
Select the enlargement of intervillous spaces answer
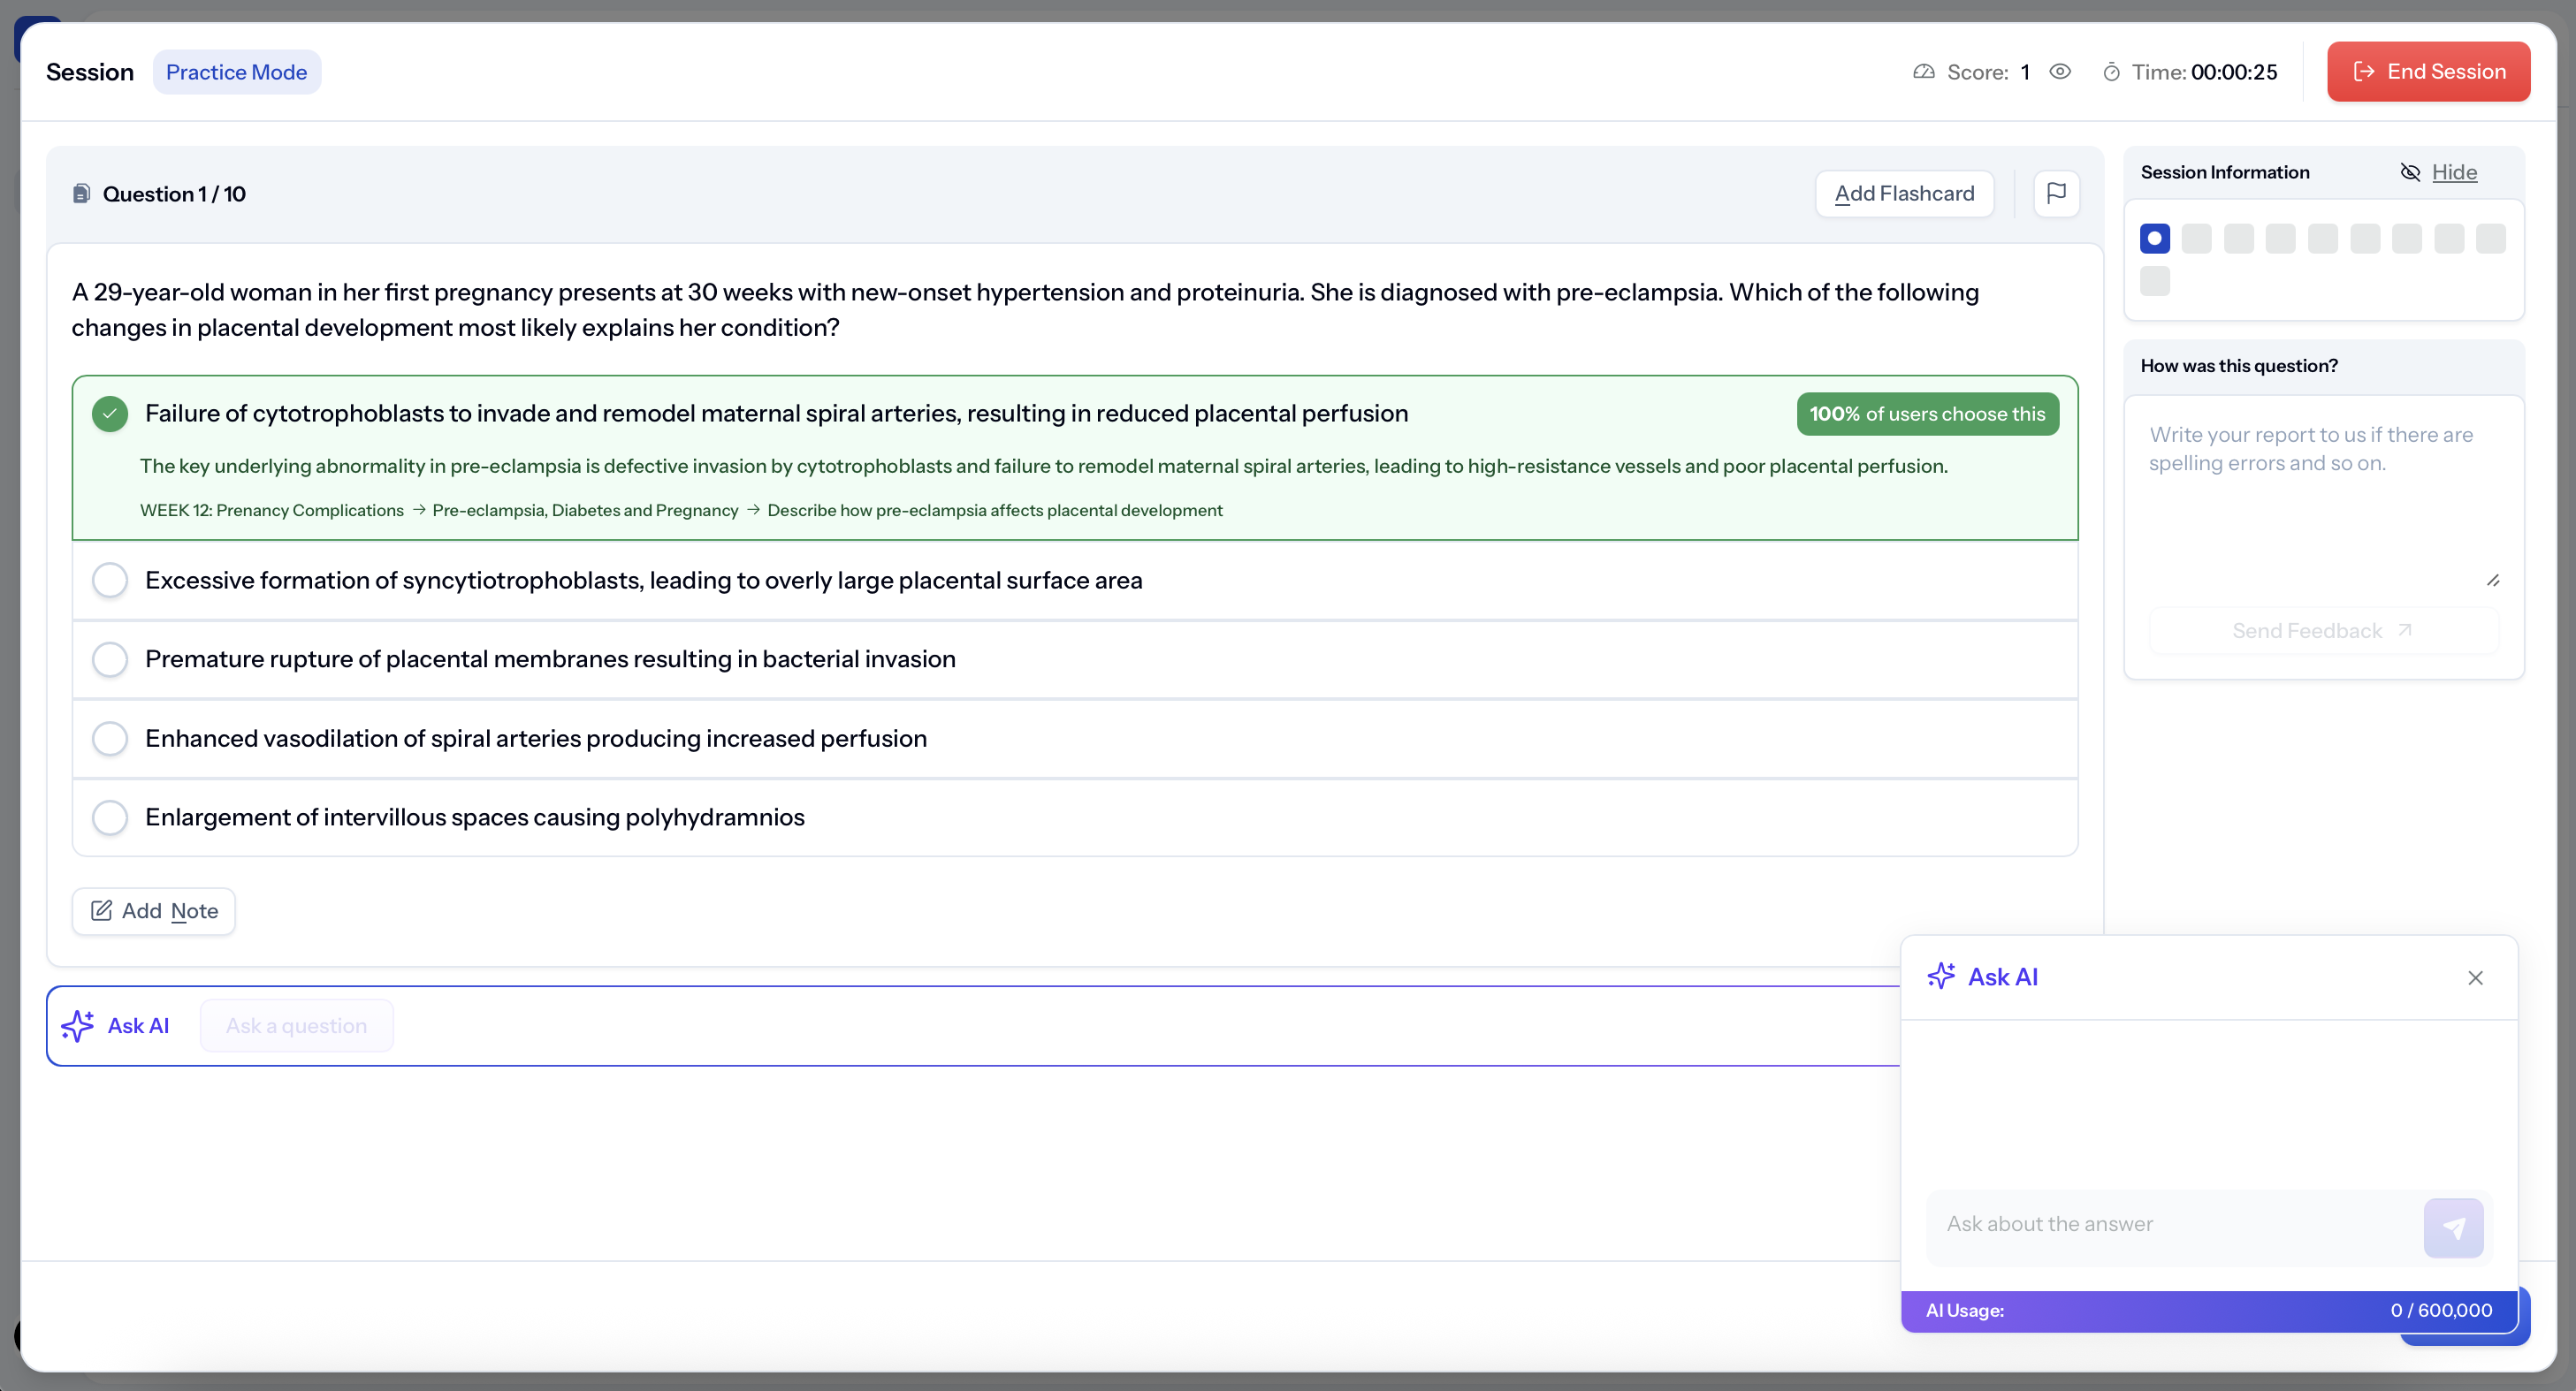(110, 817)
